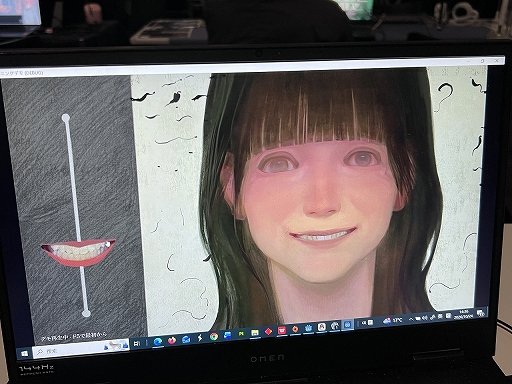The width and height of the screenshot is (512, 384).
Task: Click the Japanese status text below the slider
Action: [x=74, y=336]
